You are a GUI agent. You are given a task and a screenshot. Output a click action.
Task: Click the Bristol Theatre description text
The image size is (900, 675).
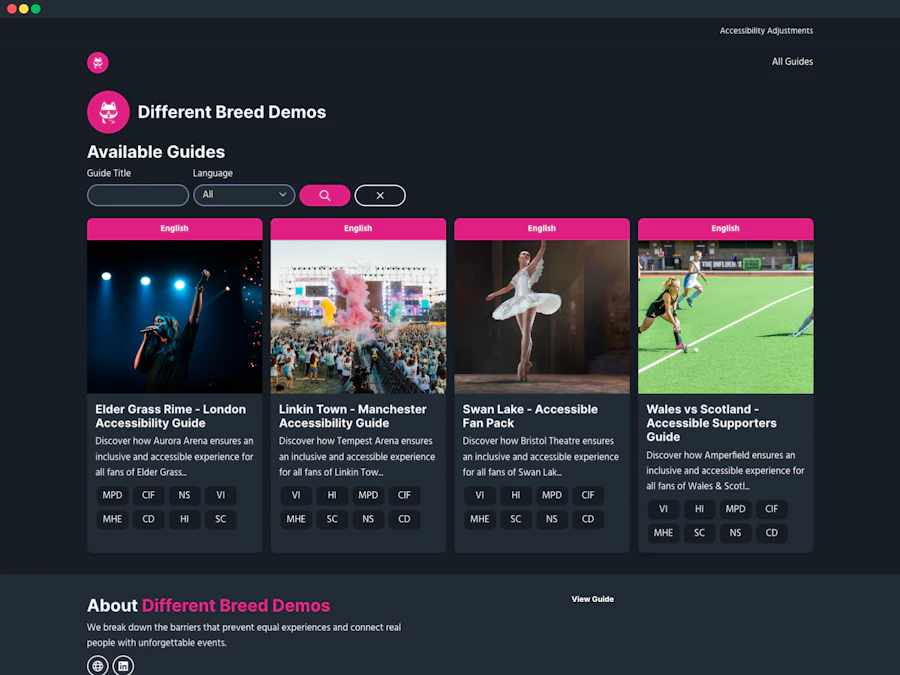click(541, 457)
